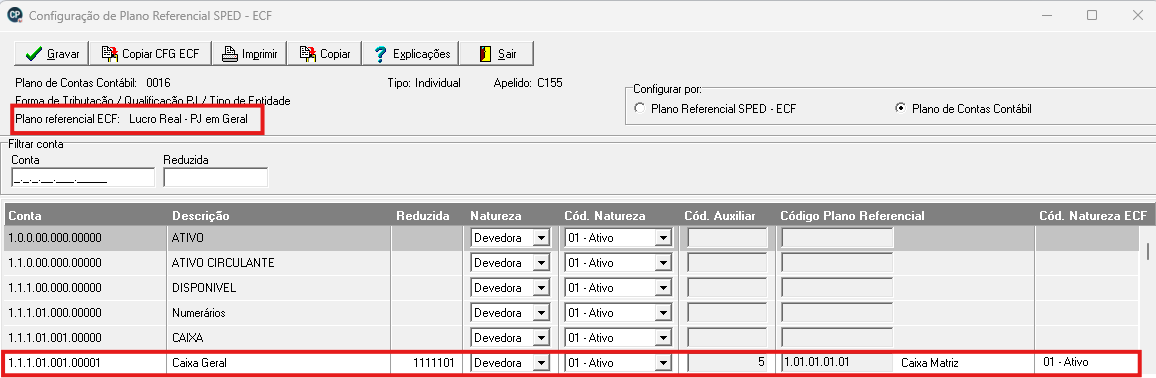
Task: Select account cell 1.1.0.00.000.00000
Action: 86,263
